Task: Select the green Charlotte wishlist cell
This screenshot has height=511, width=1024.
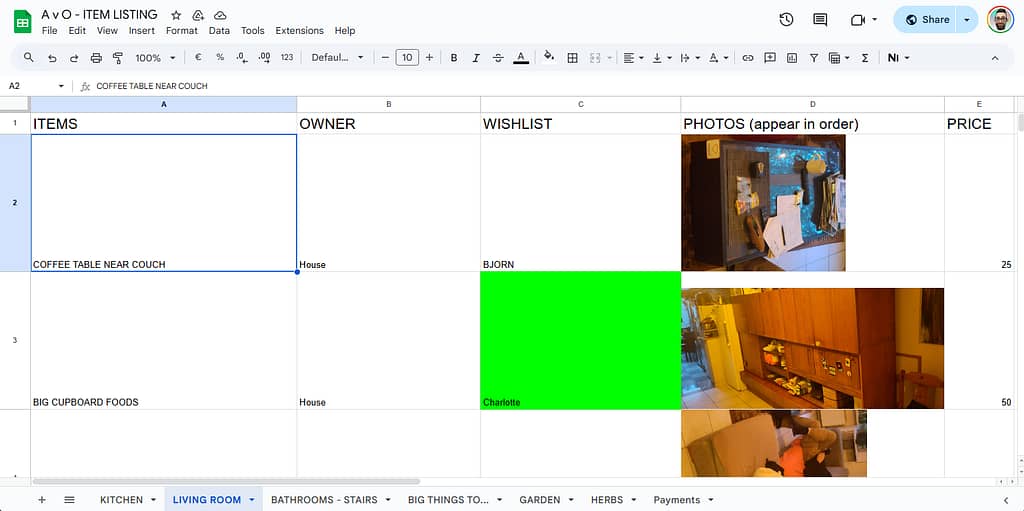Action: [x=580, y=340]
